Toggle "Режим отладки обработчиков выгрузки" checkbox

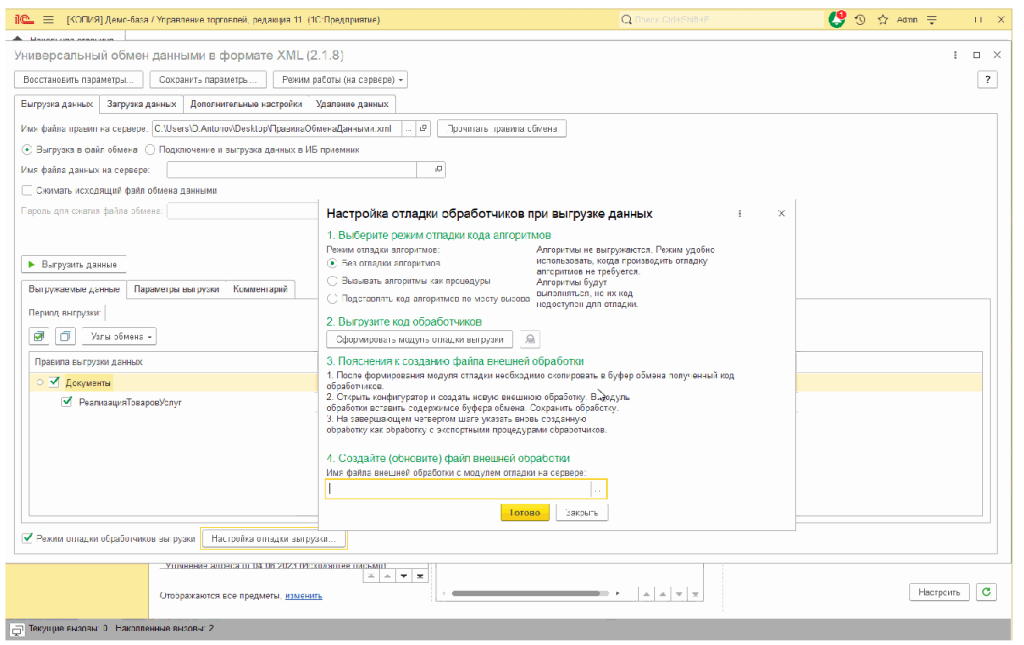(27, 538)
